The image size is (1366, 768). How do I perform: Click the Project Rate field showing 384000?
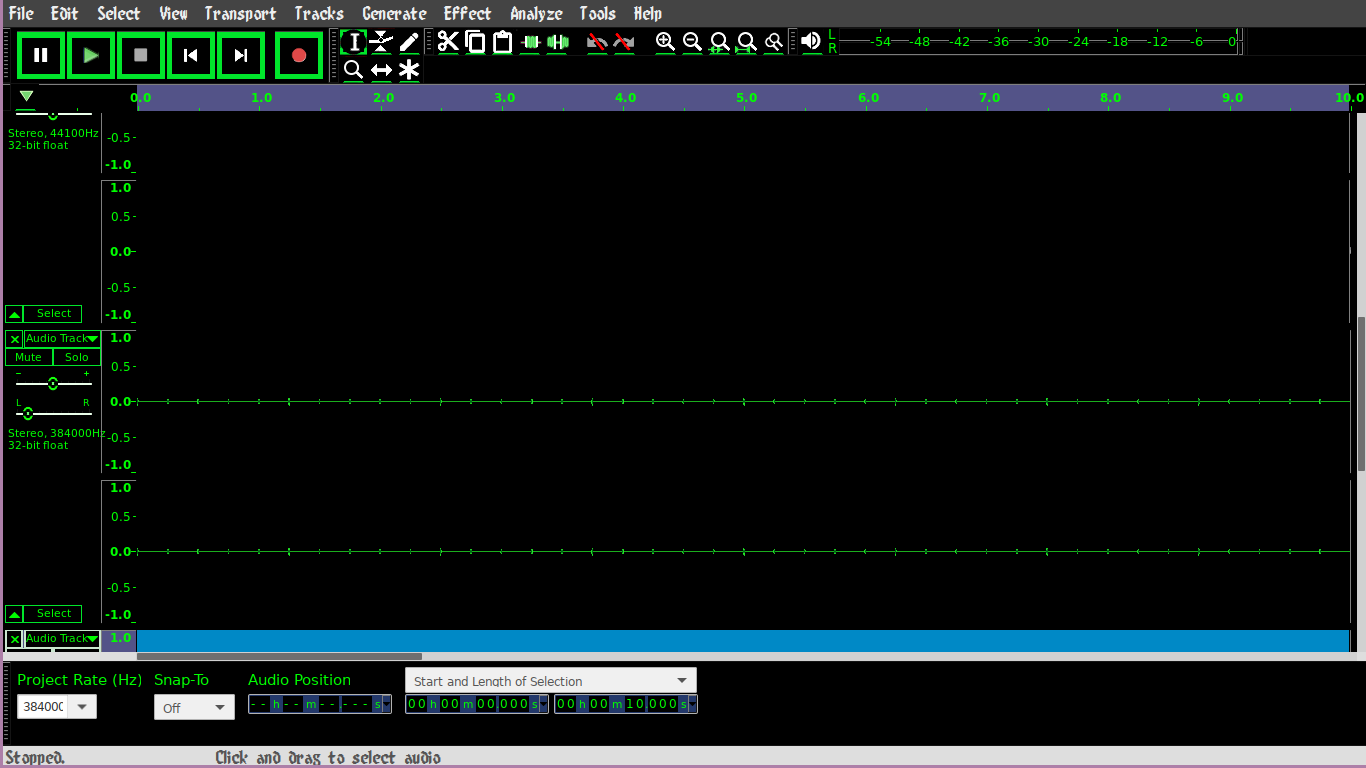(43, 706)
